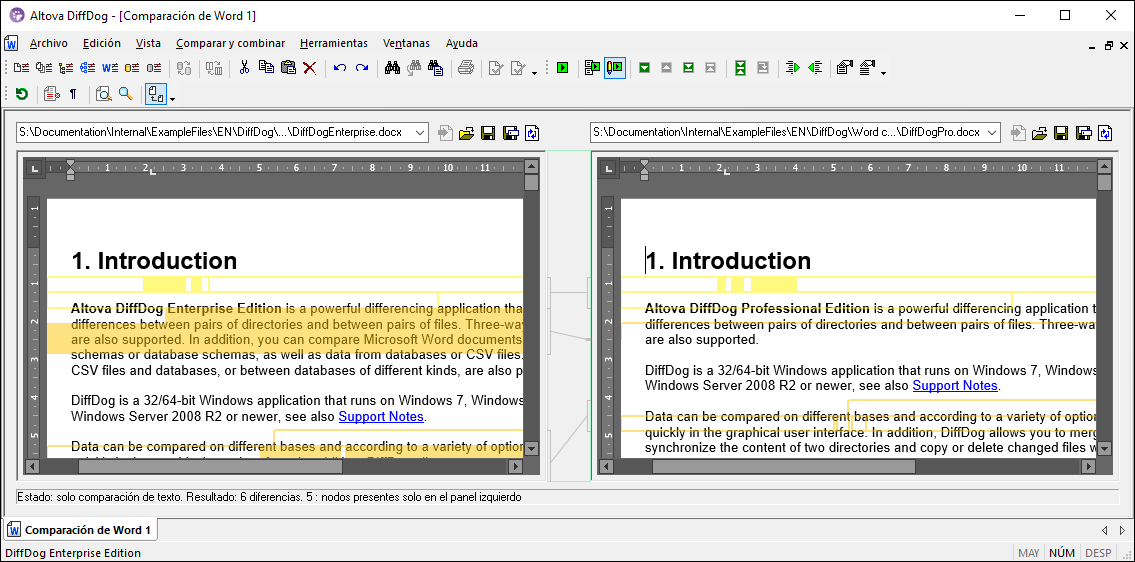
Task: Click the document with red X icon
Action: tap(51, 93)
